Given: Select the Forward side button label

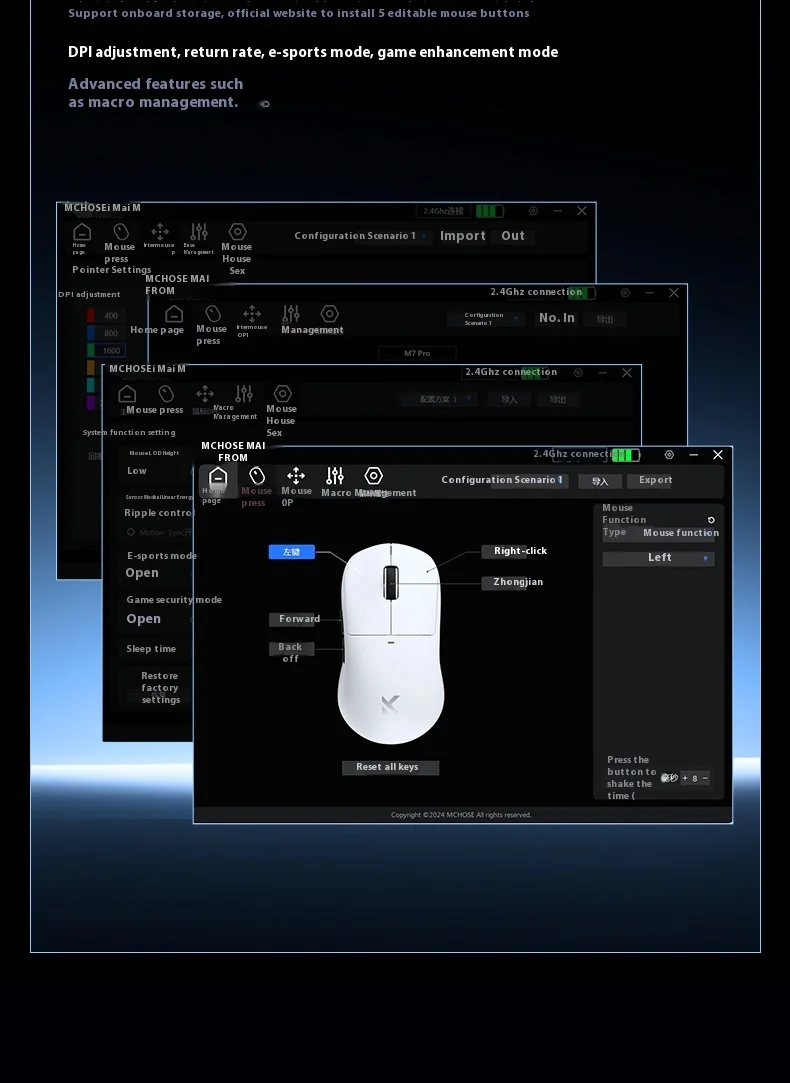Looking at the screenshot, I should [x=297, y=620].
